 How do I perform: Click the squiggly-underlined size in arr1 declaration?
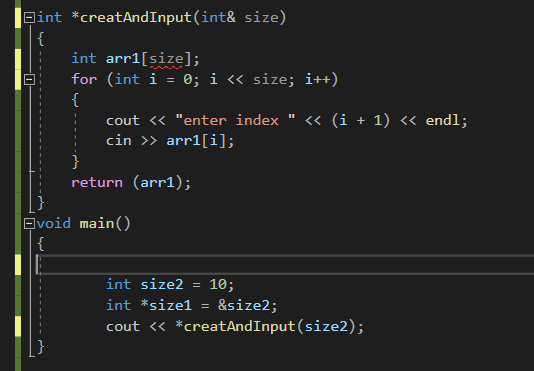point(166,59)
